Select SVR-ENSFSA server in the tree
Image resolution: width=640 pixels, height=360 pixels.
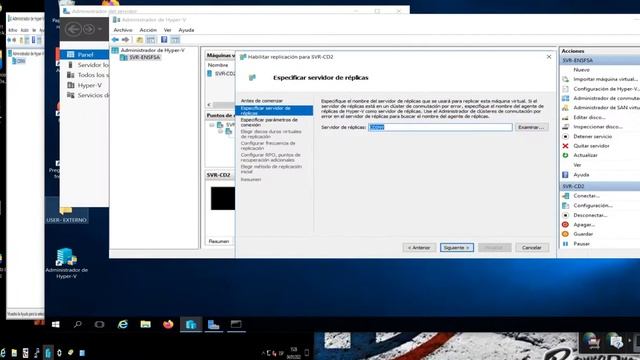point(144,58)
